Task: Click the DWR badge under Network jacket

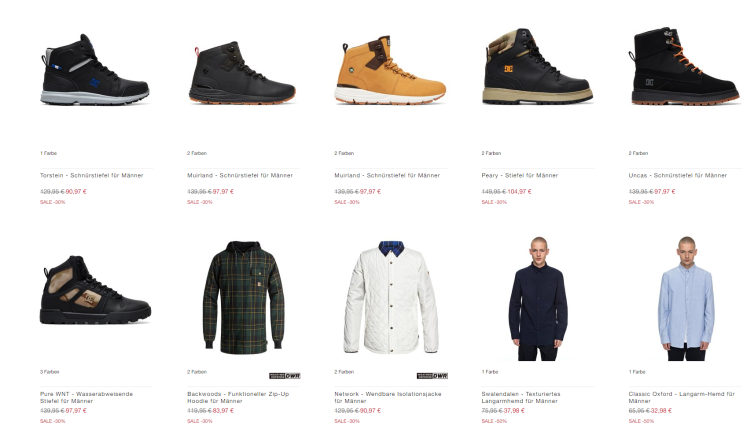Action: tap(432, 376)
